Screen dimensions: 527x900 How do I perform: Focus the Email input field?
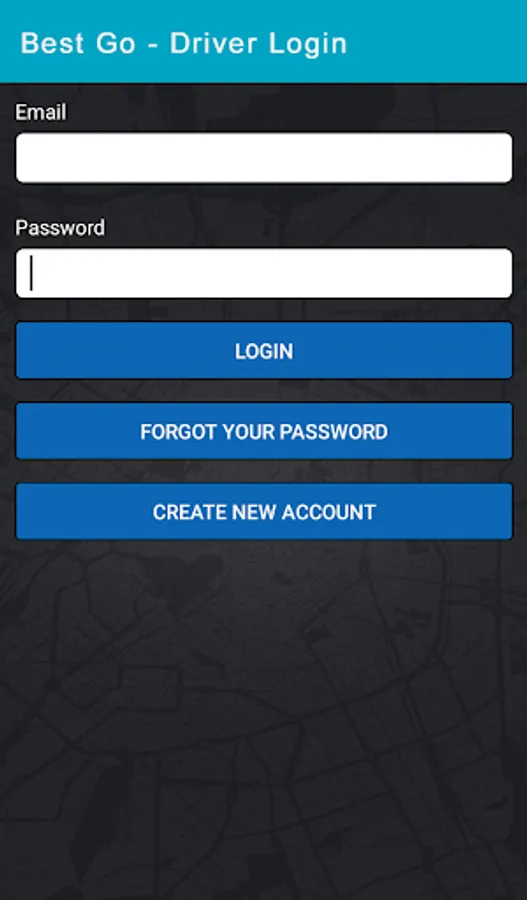coord(264,158)
